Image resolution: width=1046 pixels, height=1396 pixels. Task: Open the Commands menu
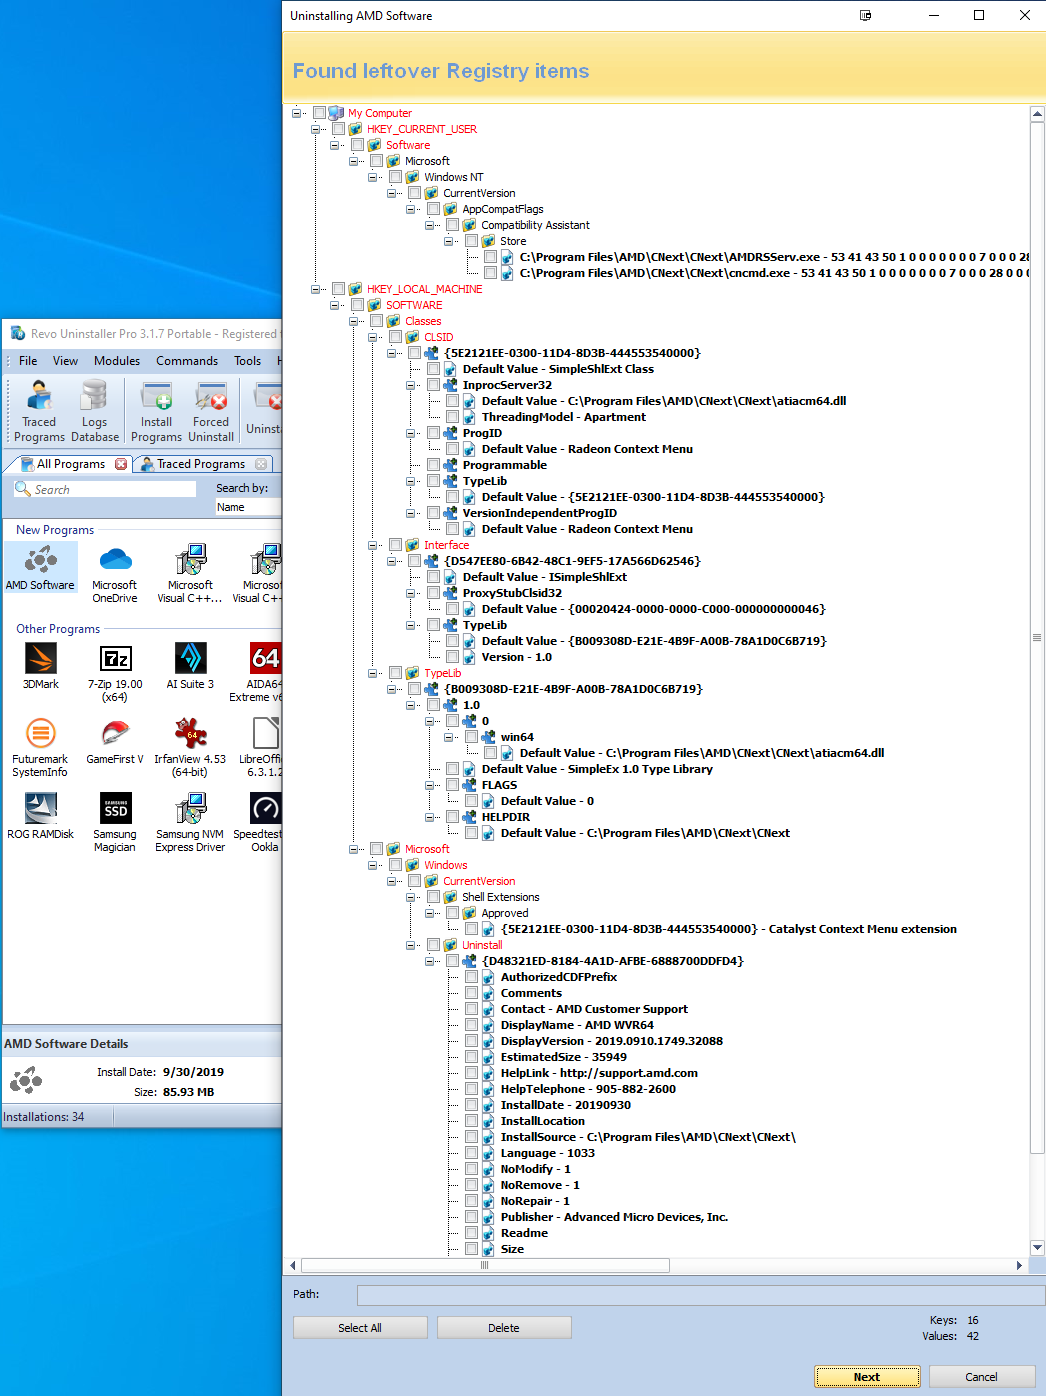[x=187, y=361]
